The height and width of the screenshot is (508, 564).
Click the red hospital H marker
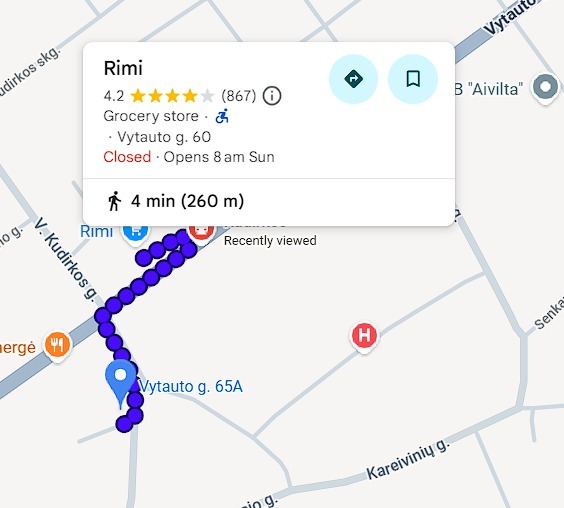tap(364, 336)
